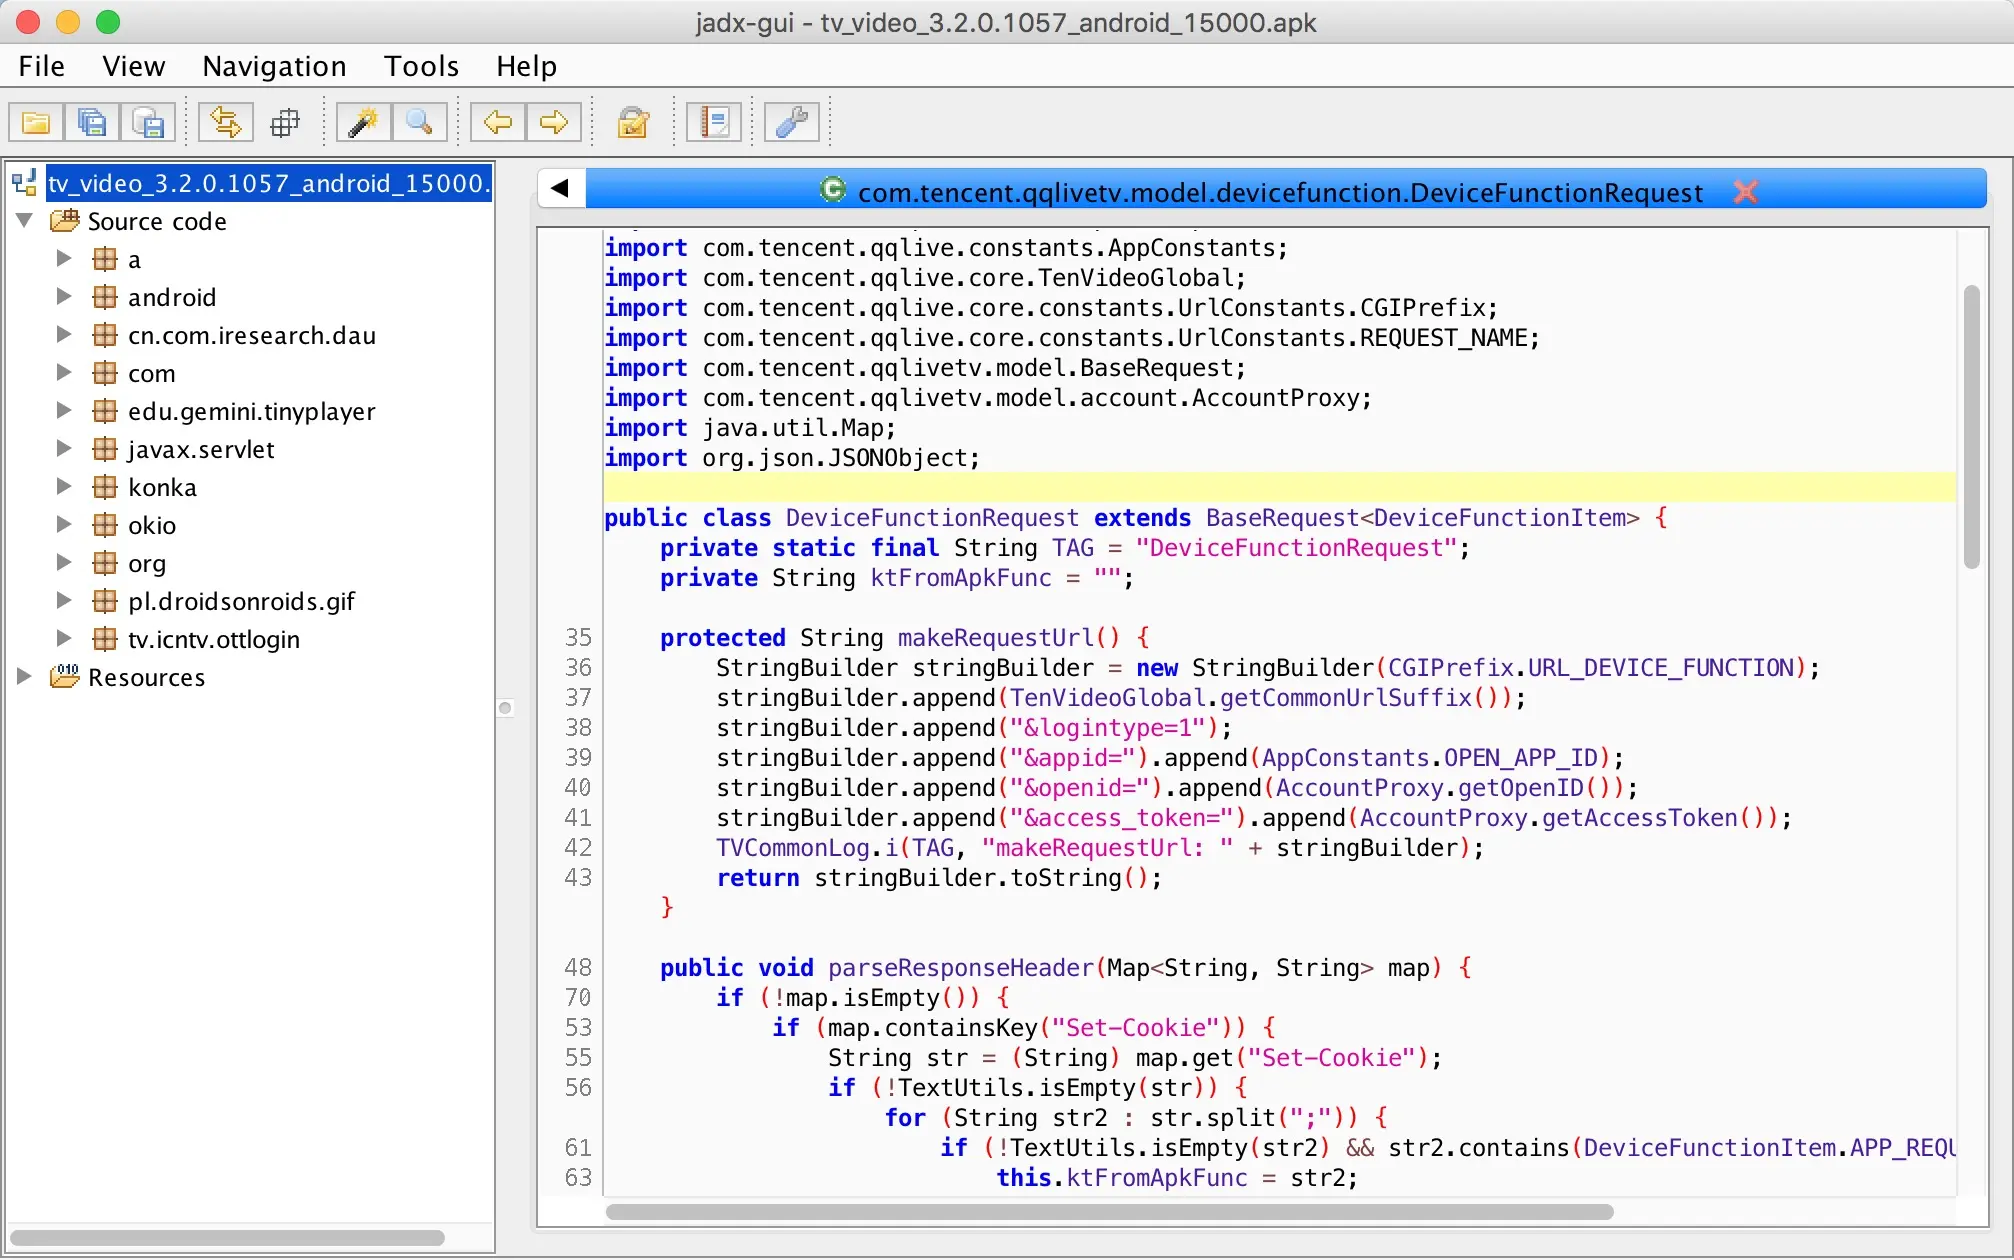The image size is (2014, 1260).
Task: Click the vertical scrollbar in code view
Action: coord(1971,427)
